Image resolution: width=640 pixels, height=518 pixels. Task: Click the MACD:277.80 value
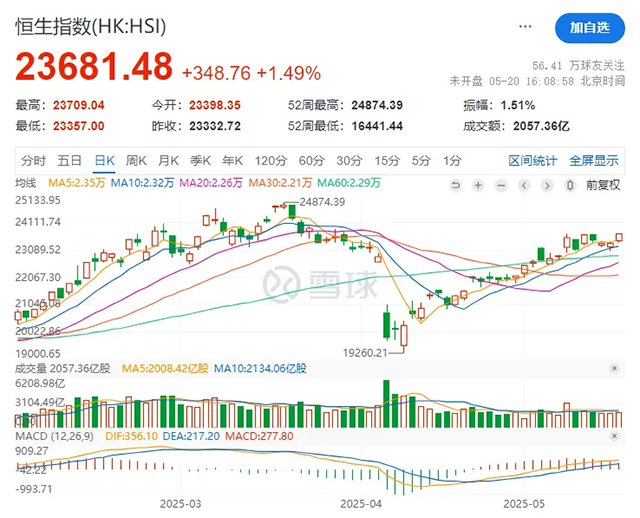pyautogui.click(x=259, y=436)
